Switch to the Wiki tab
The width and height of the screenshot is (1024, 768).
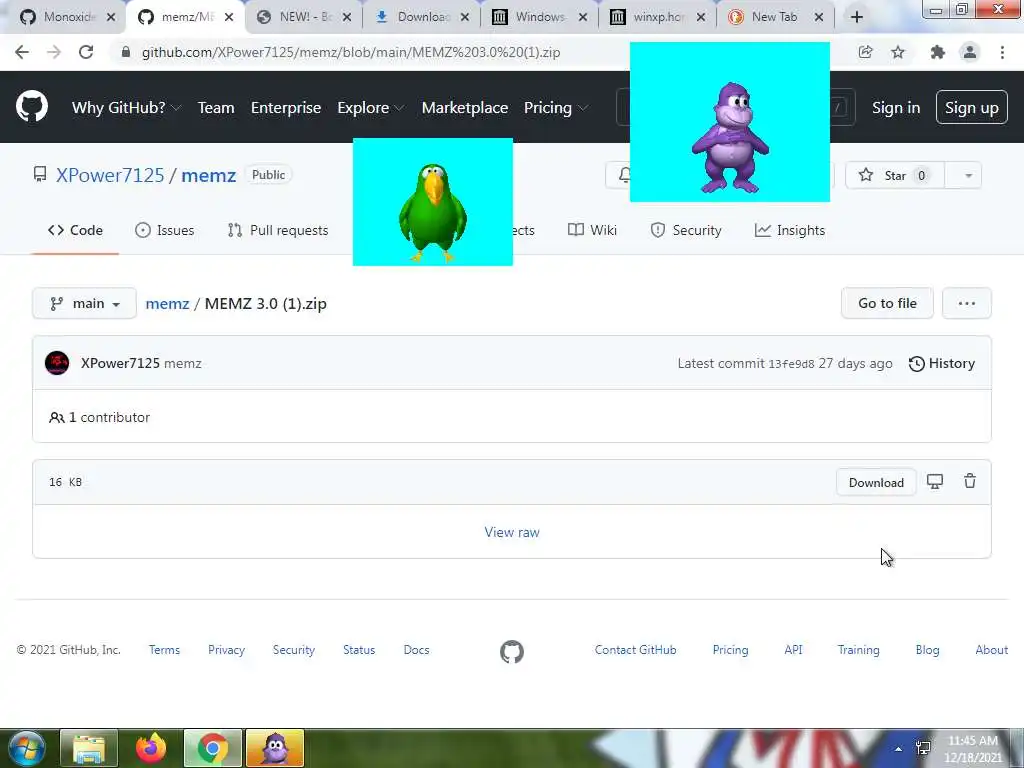coord(592,230)
